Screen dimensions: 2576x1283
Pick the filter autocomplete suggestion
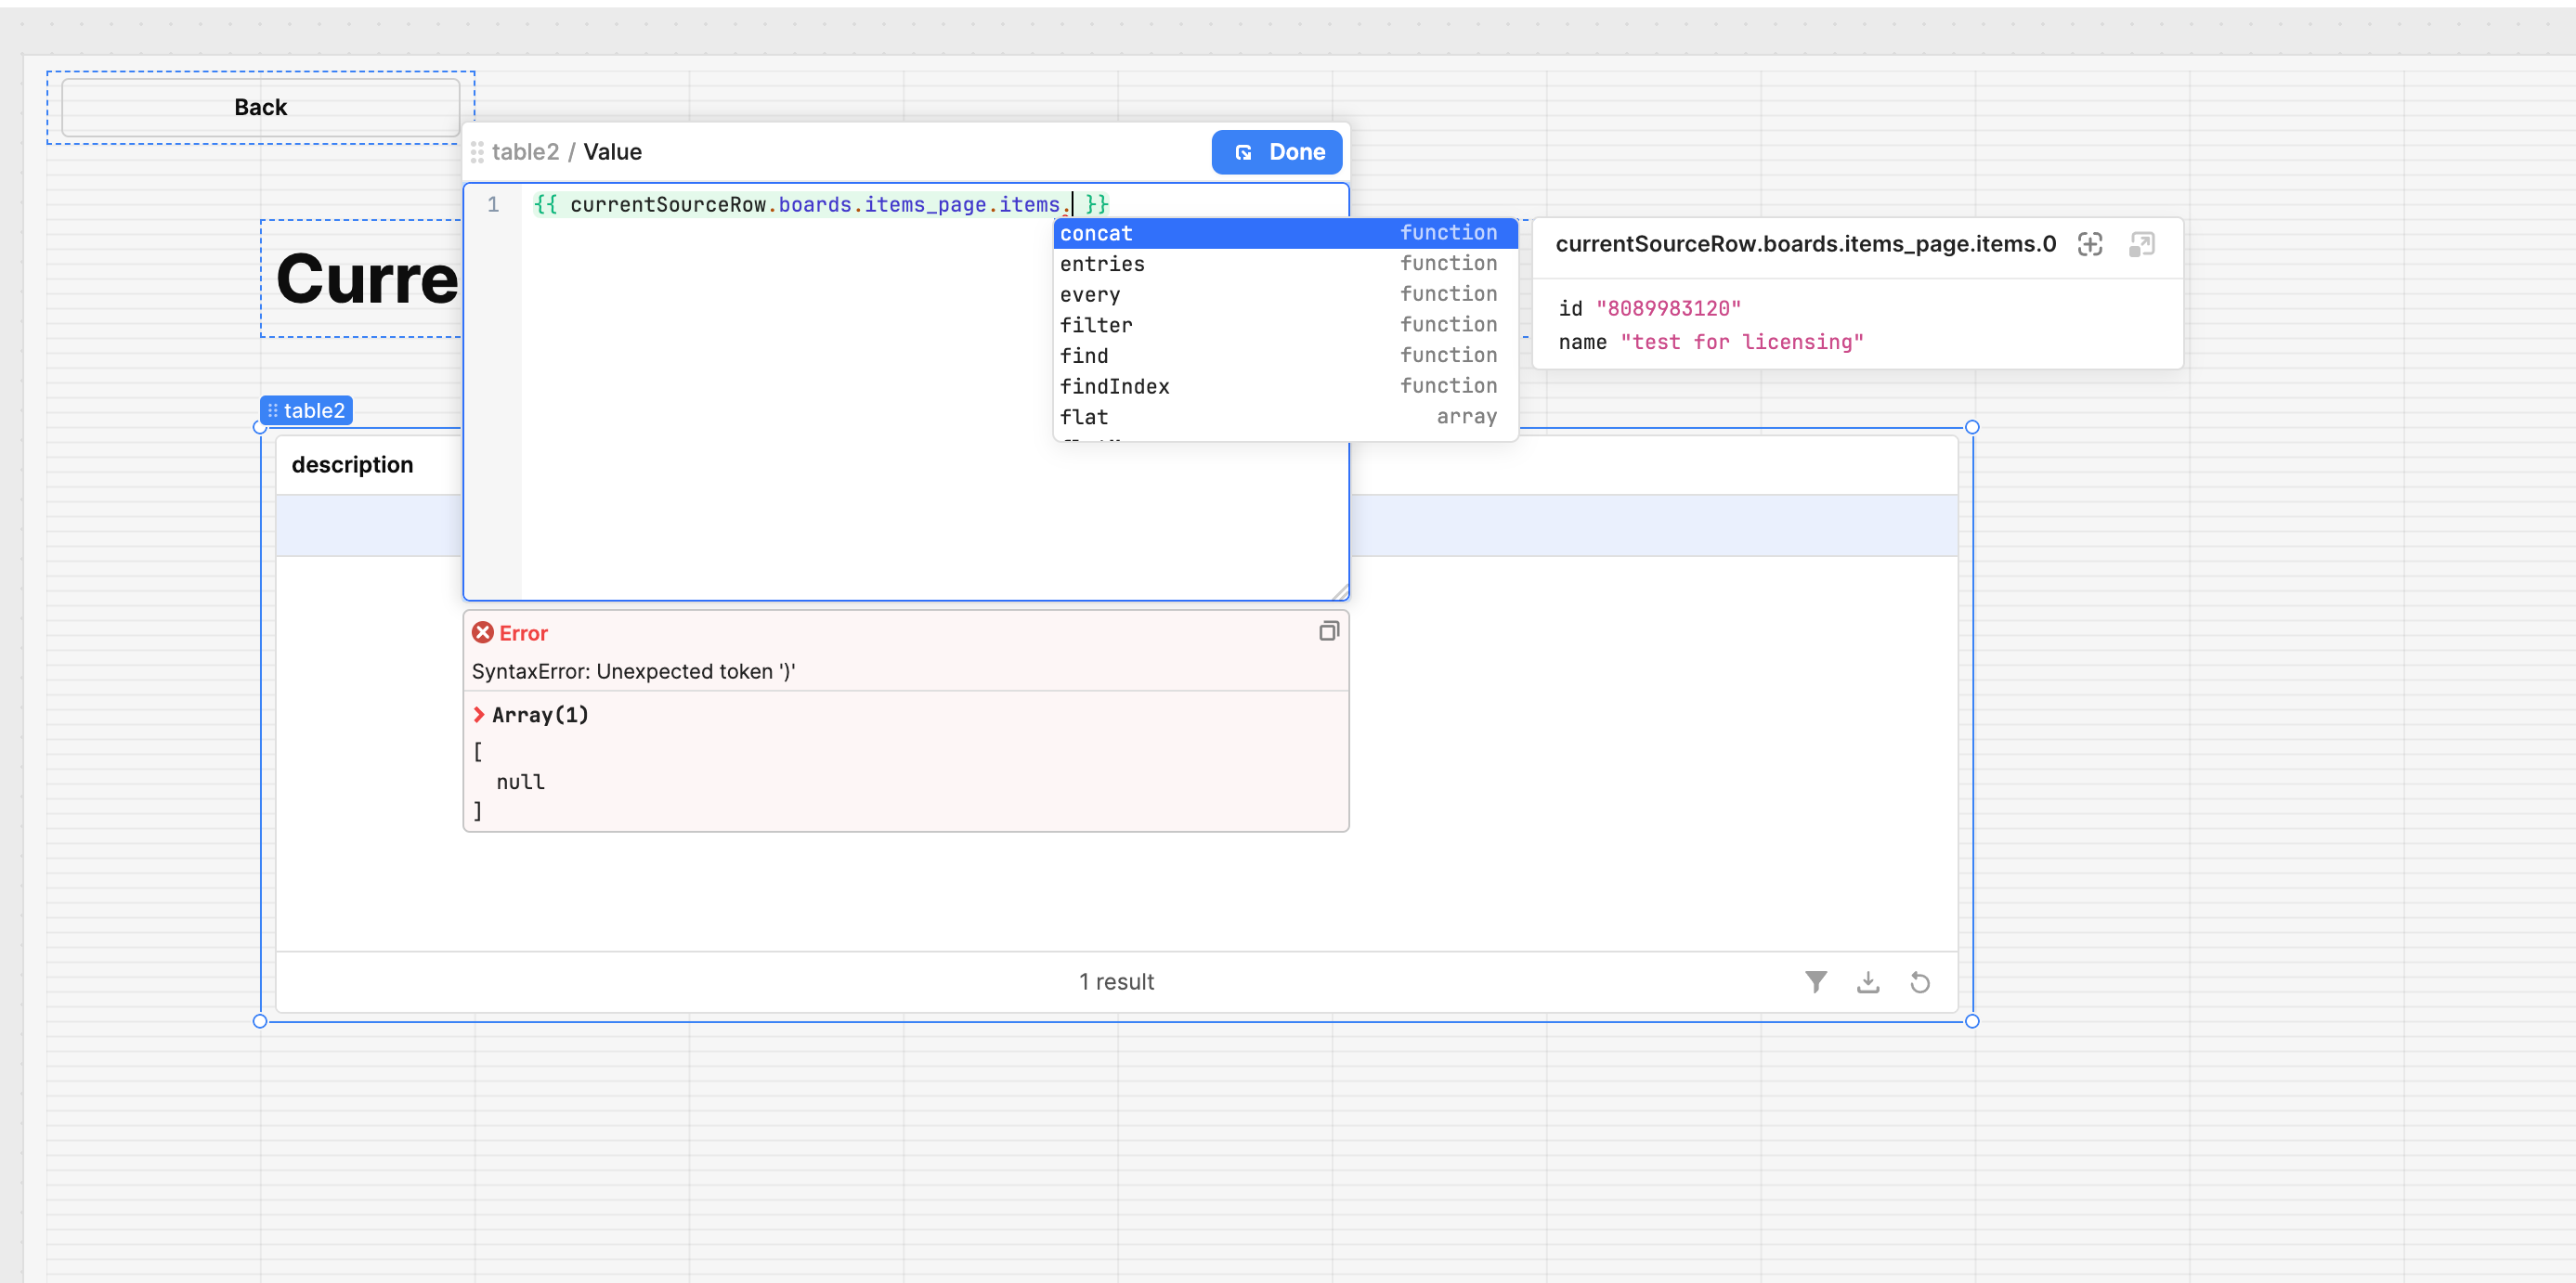(1285, 325)
